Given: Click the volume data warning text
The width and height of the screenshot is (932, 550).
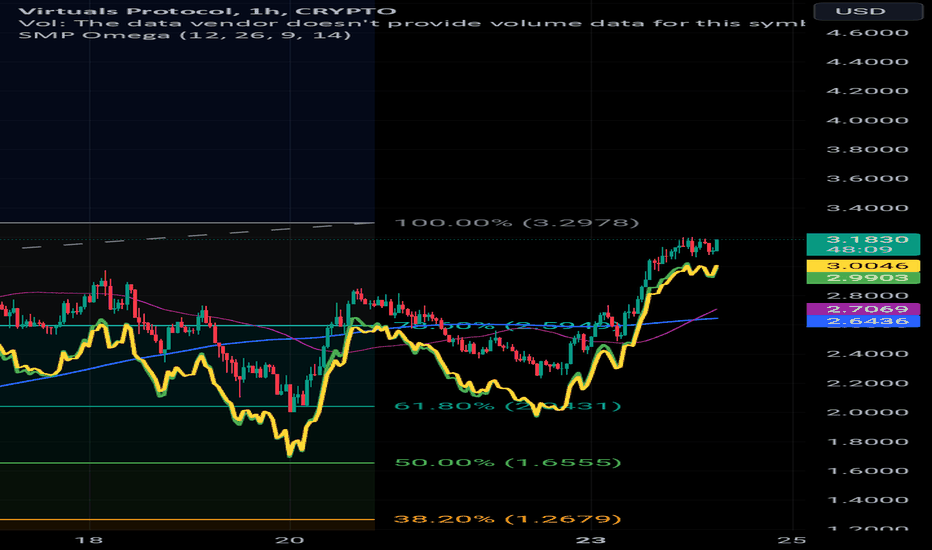Looking at the screenshot, I should click(411, 23).
